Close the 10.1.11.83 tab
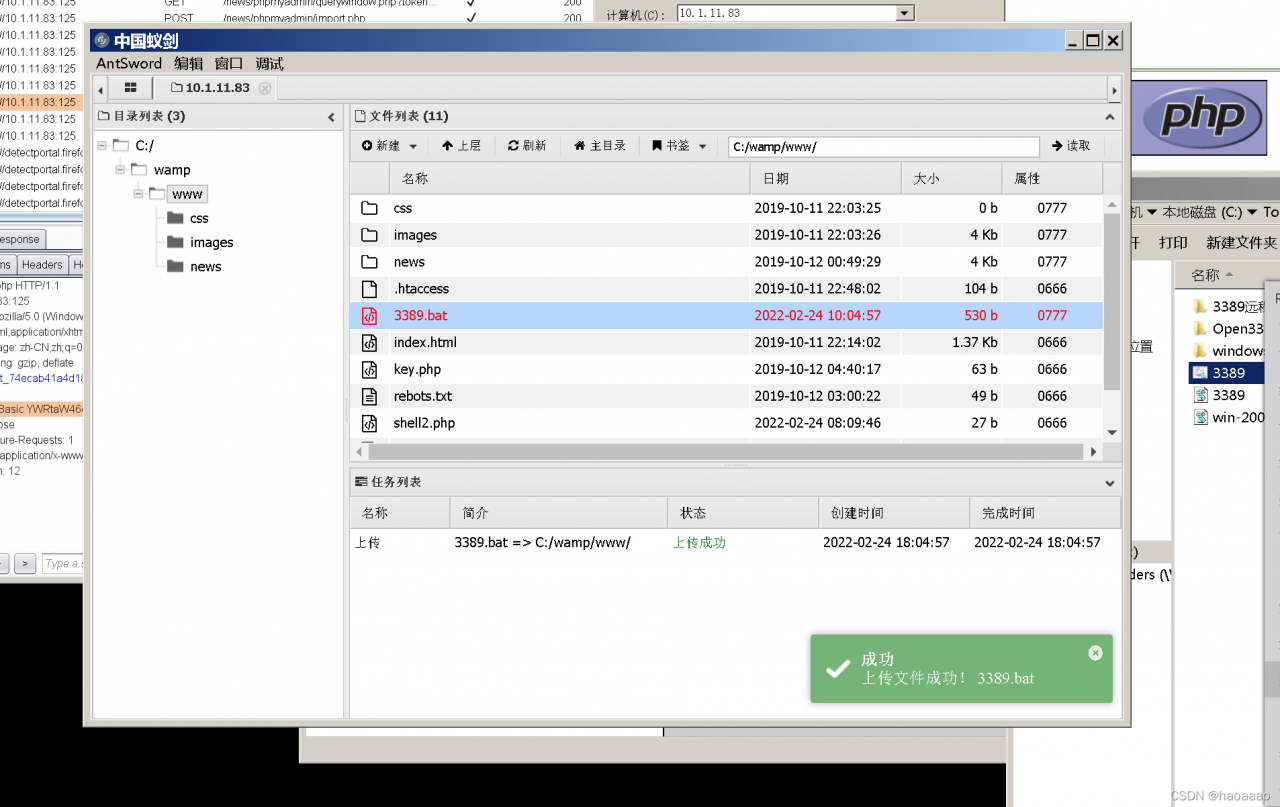 [x=265, y=88]
